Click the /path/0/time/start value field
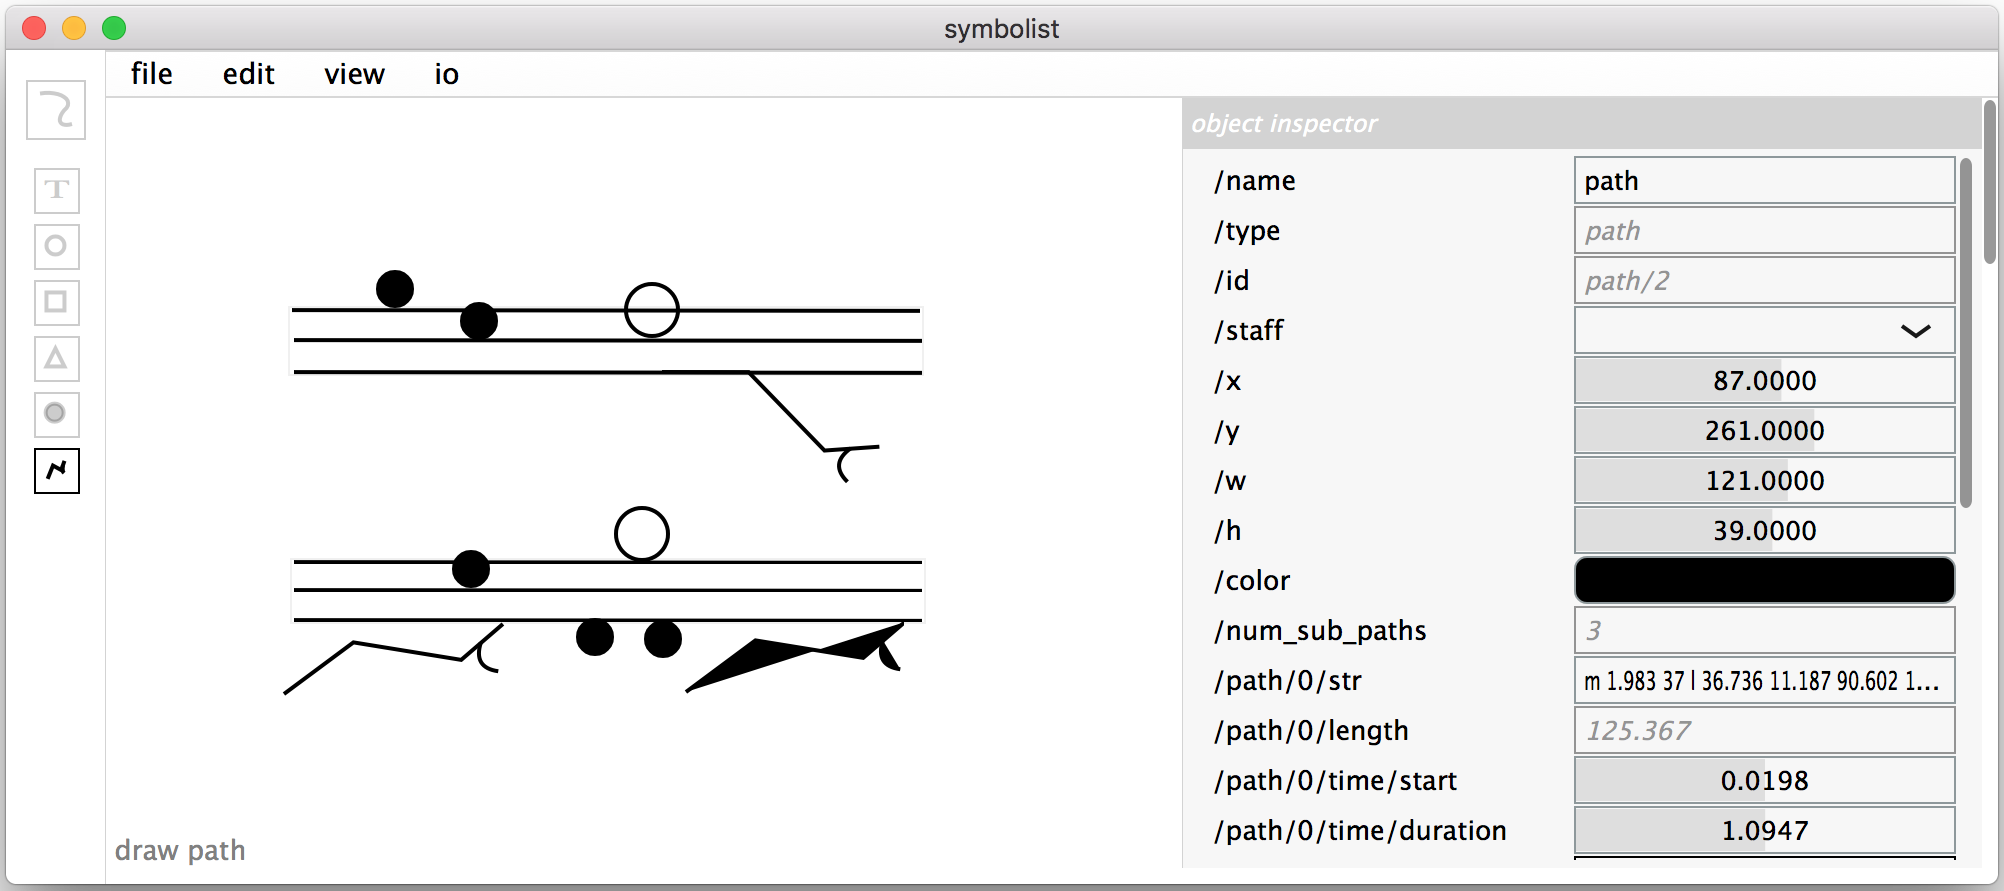This screenshot has width=2004, height=891. pos(1764,781)
